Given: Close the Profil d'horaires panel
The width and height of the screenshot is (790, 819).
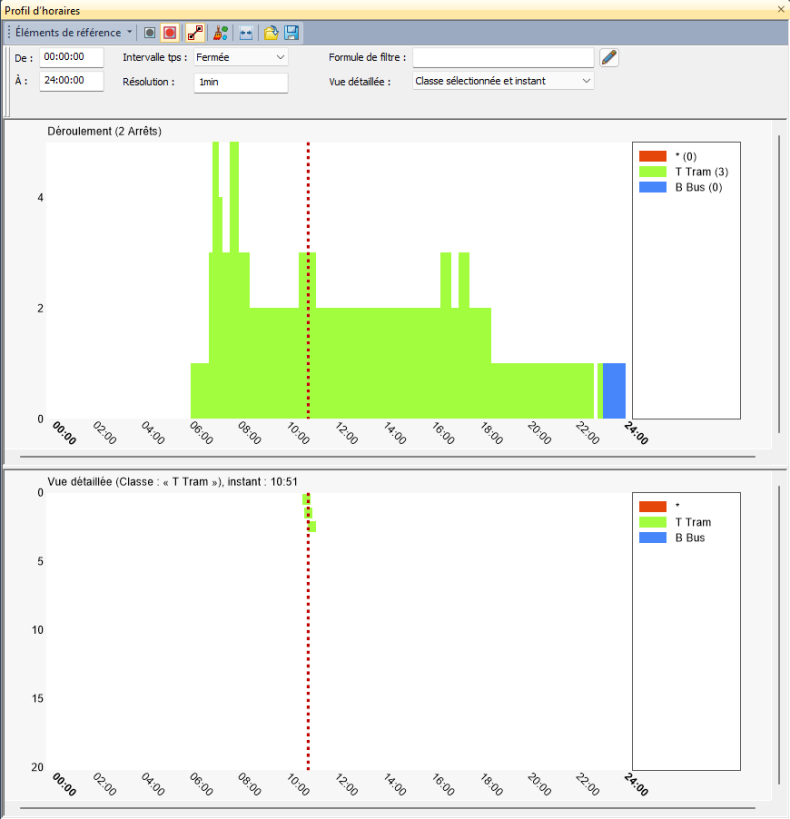Looking at the screenshot, I should click(x=781, y=10).
